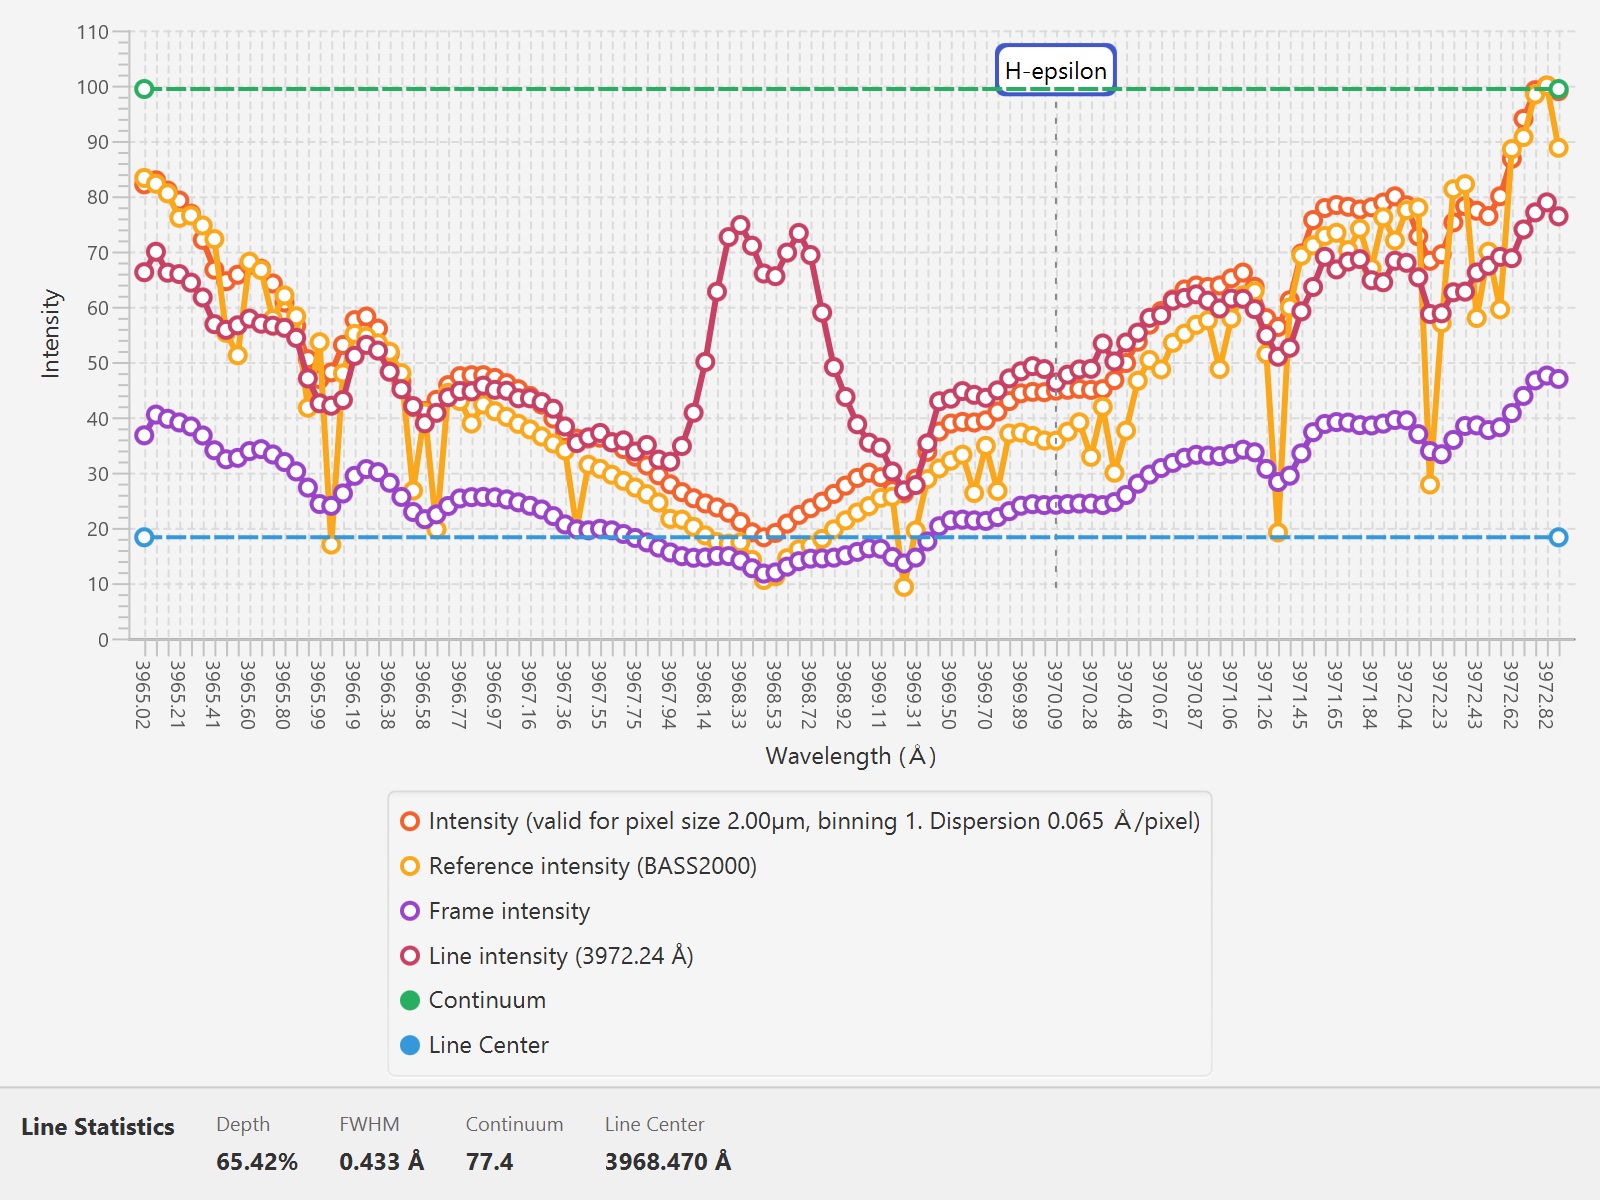Screen dimensions: 1600x1200
Task: Click the FWHM value 0.433 Å
Action: (x=381, y=1162)
